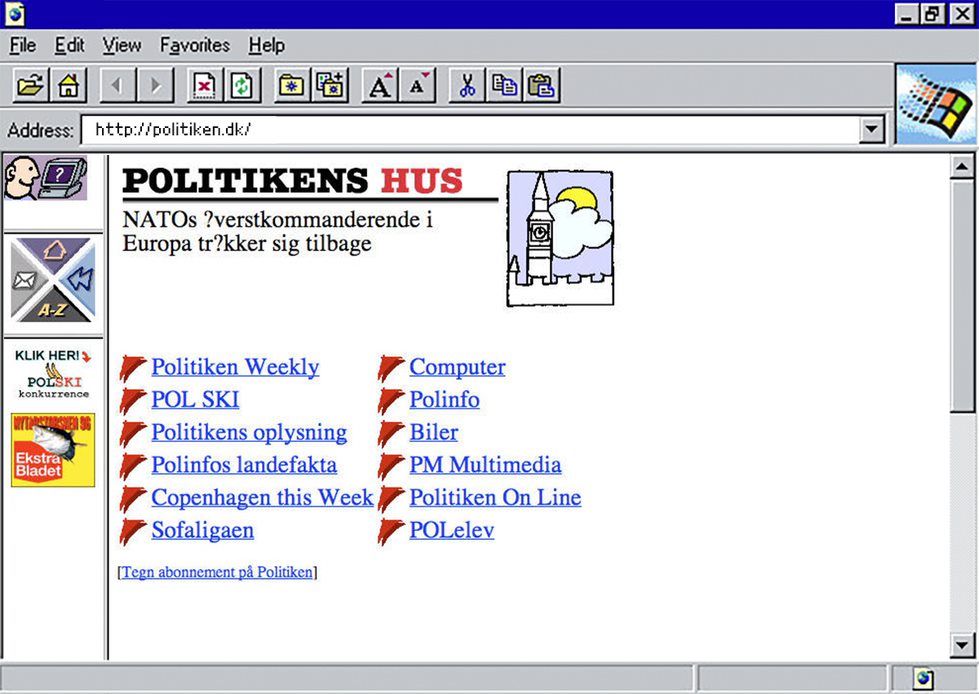This screenshot has width=979, height=694.
Task: Open the Favorites folder icon
Action: [x=292, y=85]
